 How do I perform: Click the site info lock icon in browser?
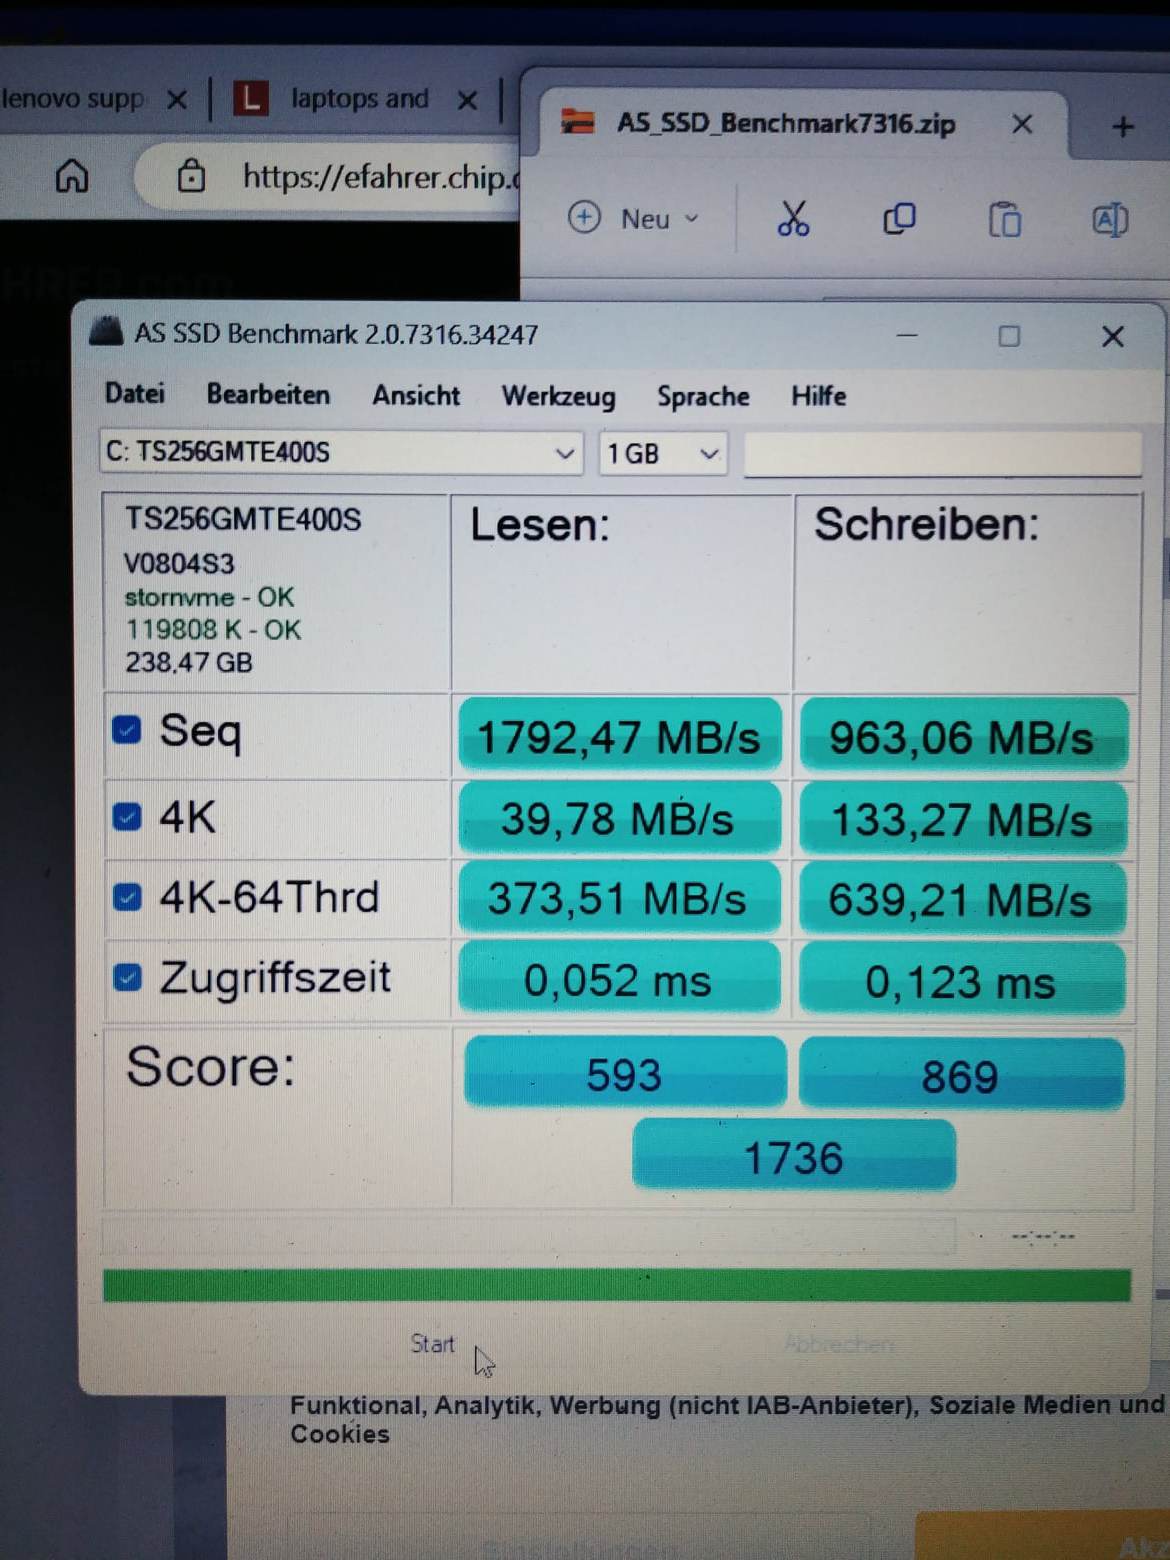click(x=191, y=176)
